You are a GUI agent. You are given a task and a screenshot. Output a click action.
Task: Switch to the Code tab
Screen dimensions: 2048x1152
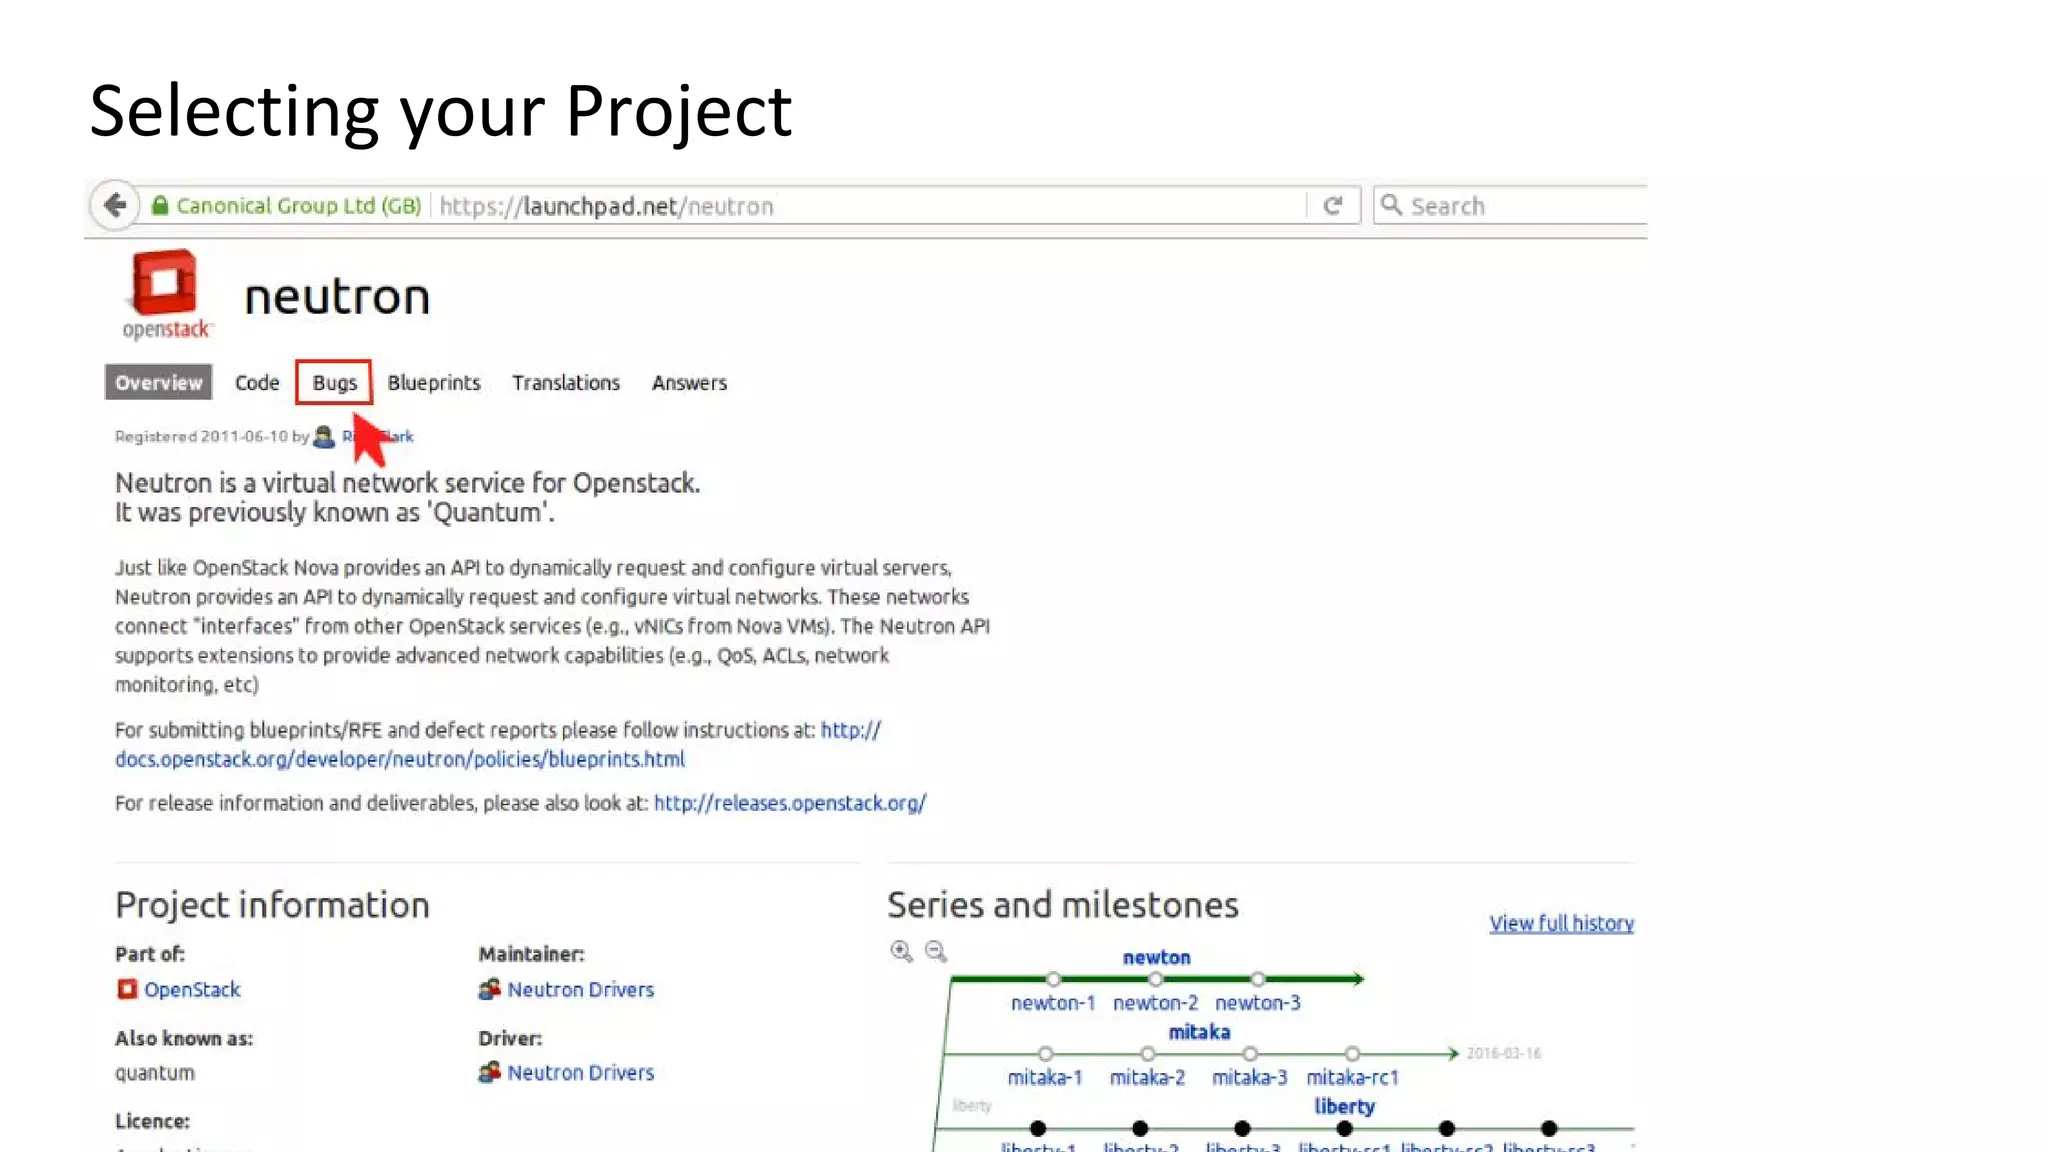click(x=257, y=382)
